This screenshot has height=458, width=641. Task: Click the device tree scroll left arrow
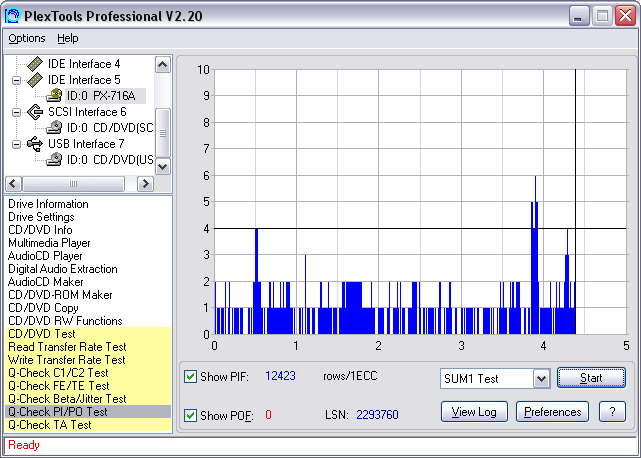13,184
